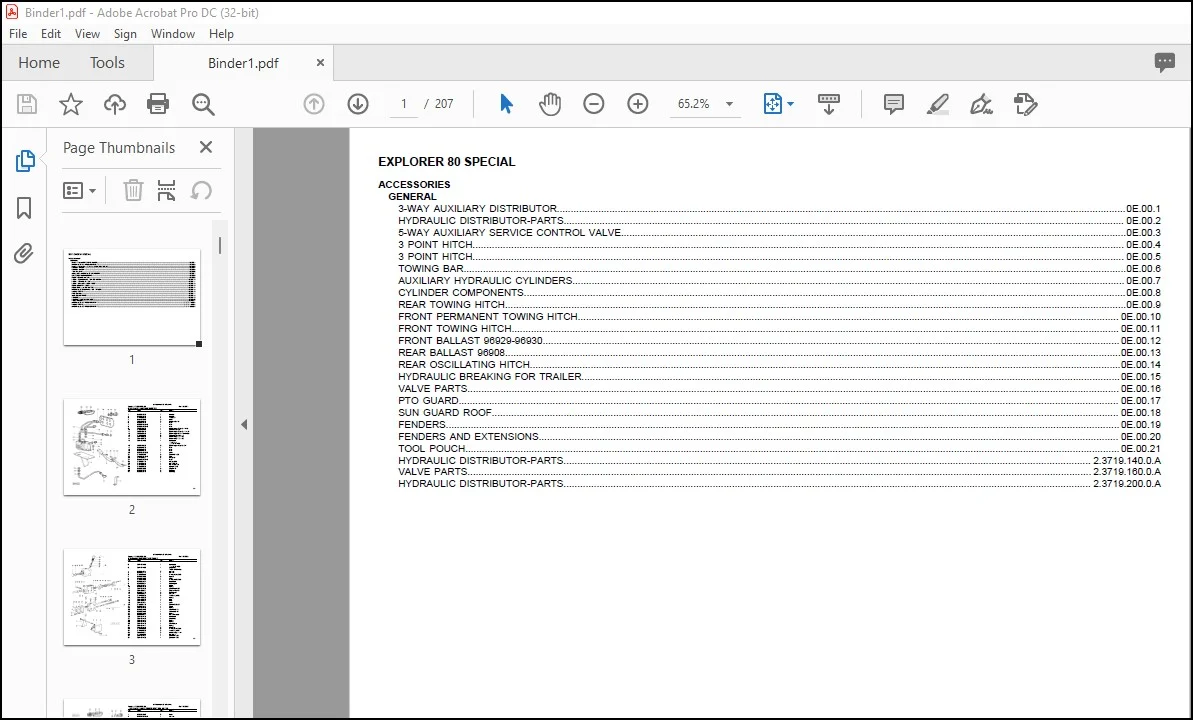Click the EXPLORER 80 SPECIAL heading
Screen dimensions: 1193x720
(447, 161)
